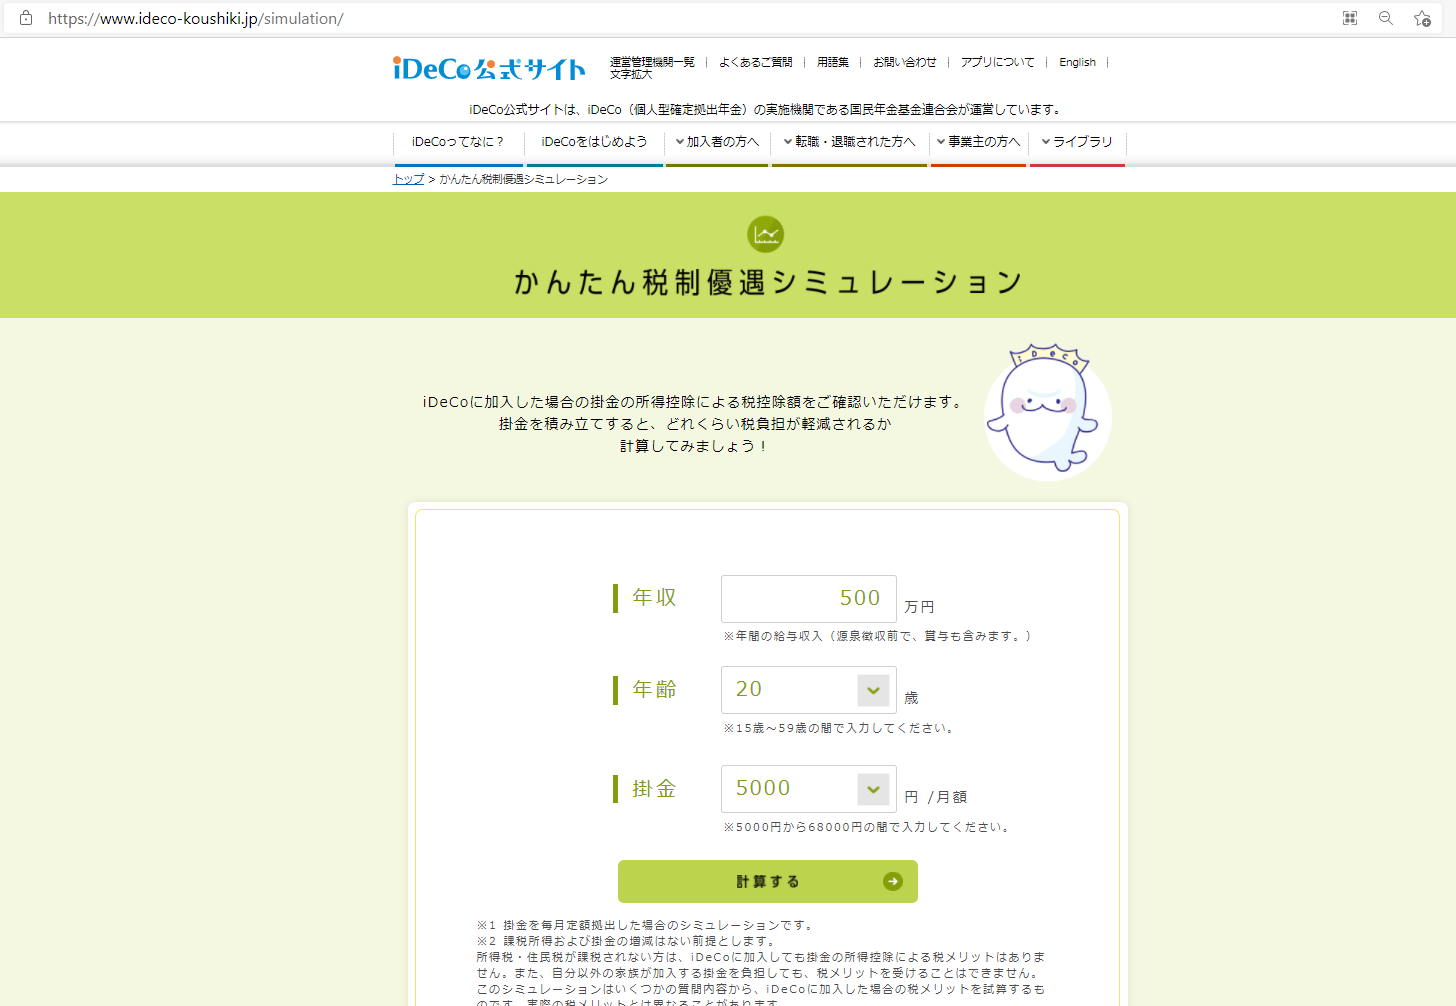
Task: Click the arrow icon on 計算する button
Action: [x=893, y=881]
